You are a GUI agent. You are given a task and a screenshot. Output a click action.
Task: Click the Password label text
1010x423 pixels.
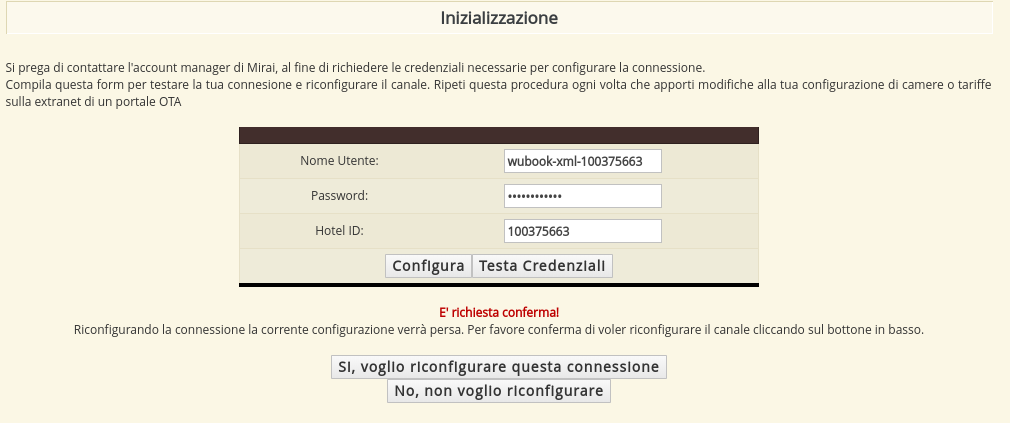pyautogui.click(x=339, y=196)
